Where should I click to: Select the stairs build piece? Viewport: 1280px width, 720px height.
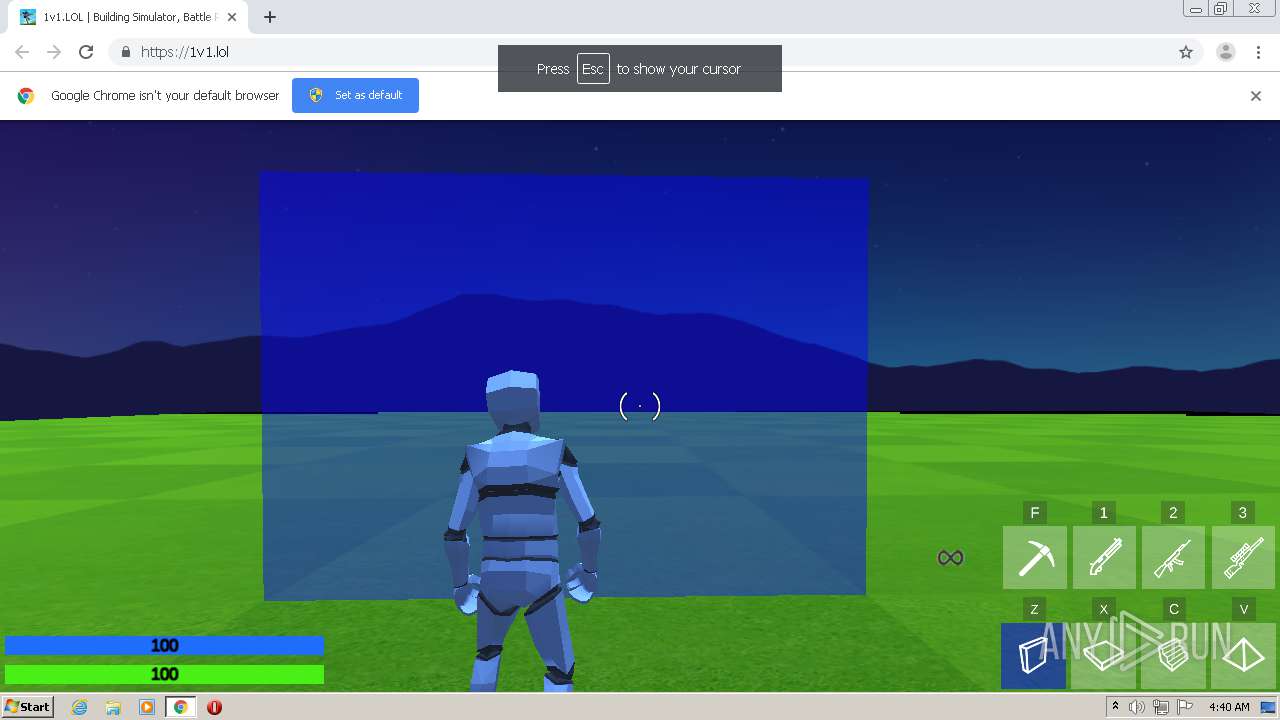[1173, 656]
